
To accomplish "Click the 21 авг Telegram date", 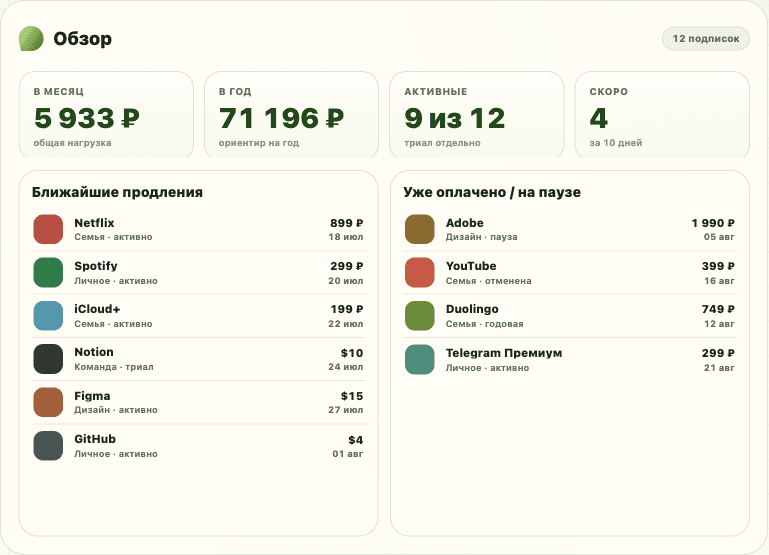I will pos(719,368).
